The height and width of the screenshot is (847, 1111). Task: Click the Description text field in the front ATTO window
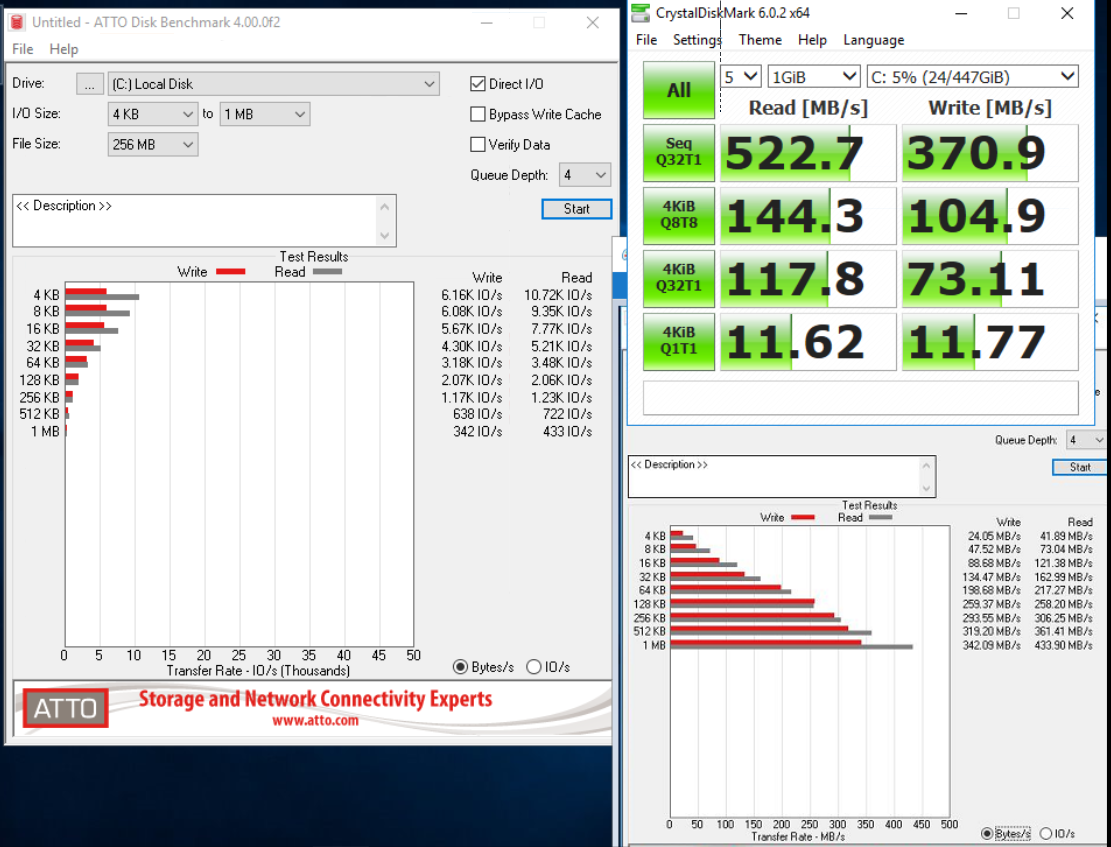click(195, 220)
